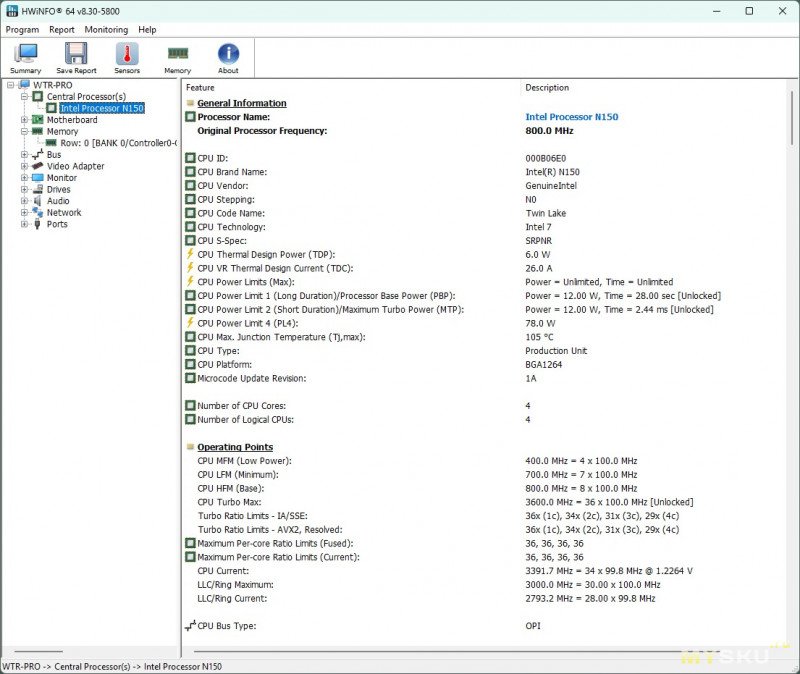The height and width of the screenshot is (674, 800).
Task: Click the Feature column header
Action: pos(200,88)
